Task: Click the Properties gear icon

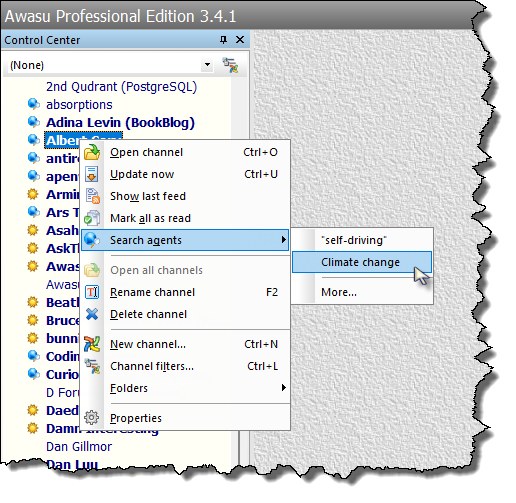Action: pos(92,418)
